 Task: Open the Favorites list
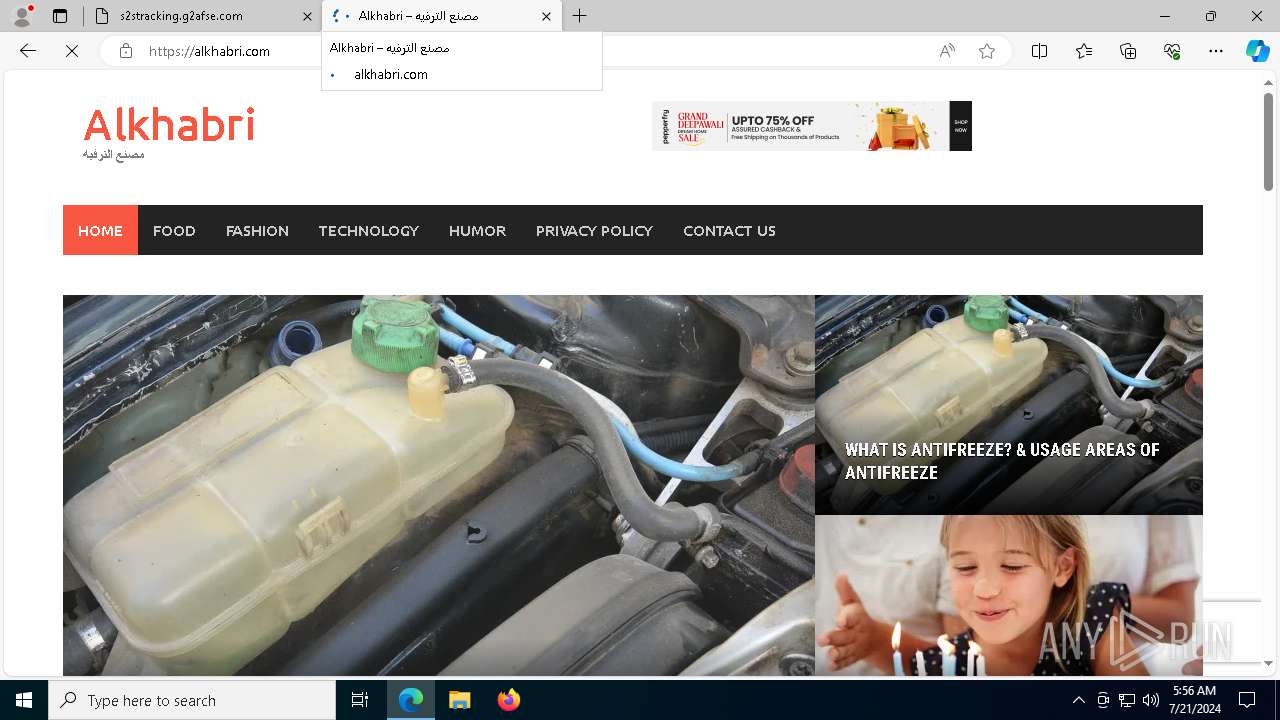click(1084, 51)
